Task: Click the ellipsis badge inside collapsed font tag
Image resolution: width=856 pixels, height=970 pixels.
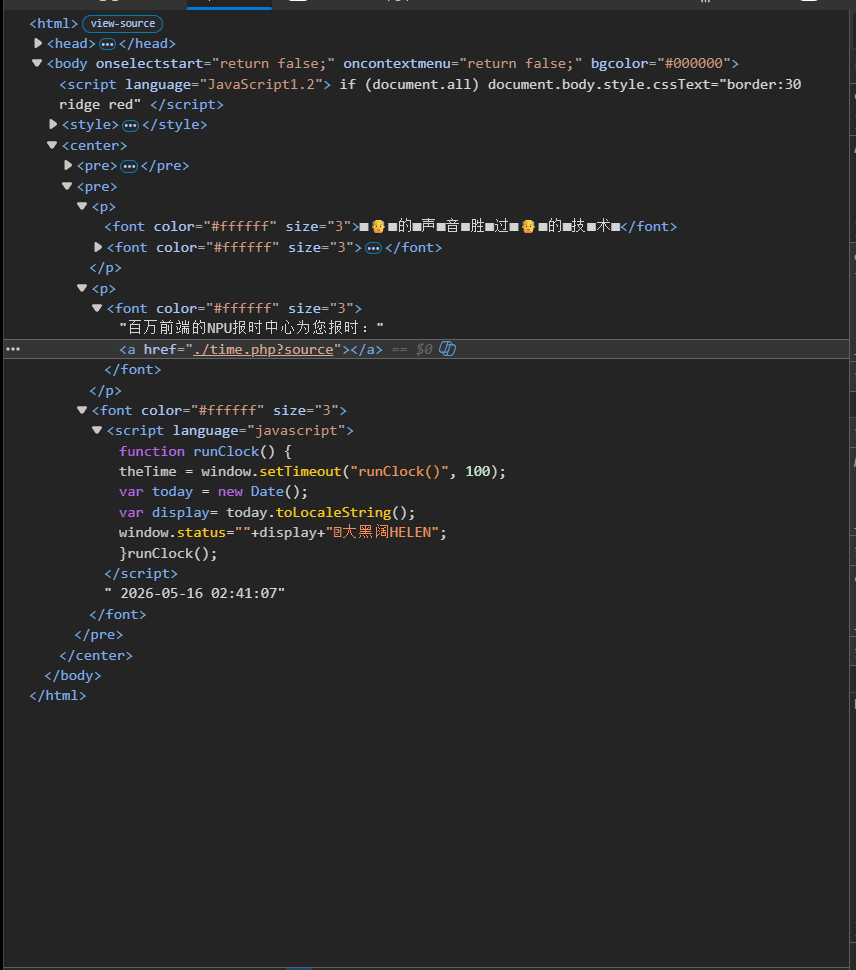Action: [x=374, y=248]
